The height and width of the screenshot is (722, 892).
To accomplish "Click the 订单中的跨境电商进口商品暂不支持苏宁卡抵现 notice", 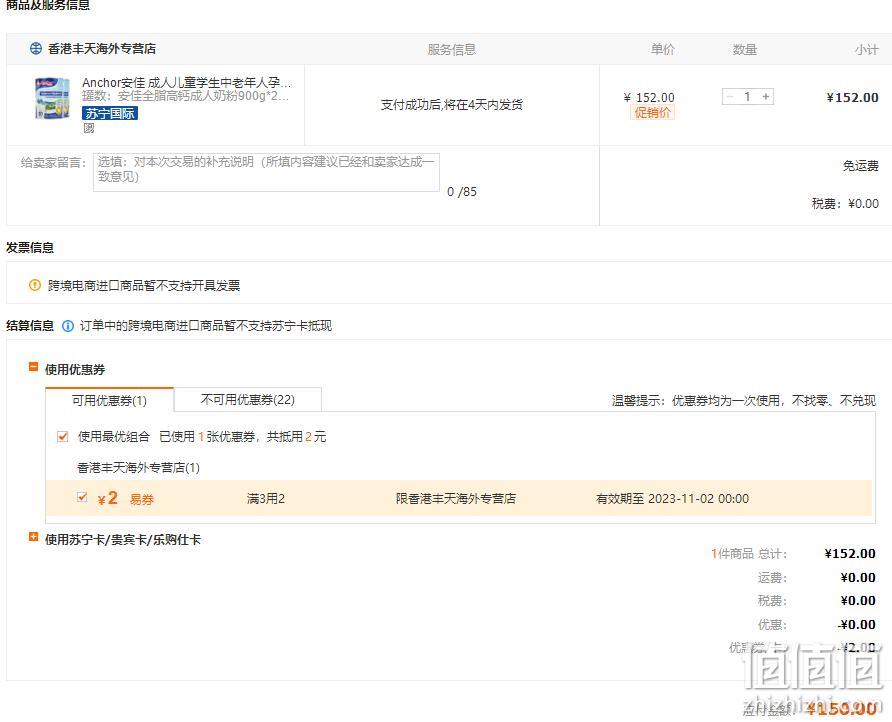I will tap(206, 326).
